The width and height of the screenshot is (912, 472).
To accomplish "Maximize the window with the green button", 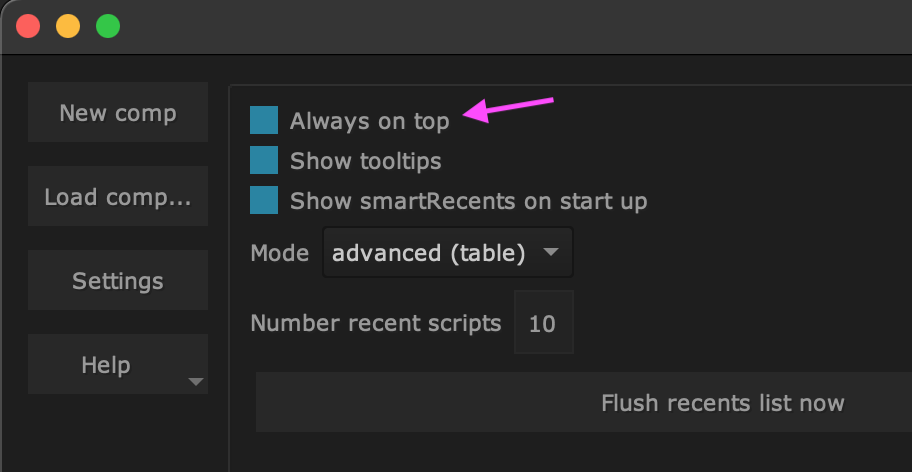I will click(107, 26).
